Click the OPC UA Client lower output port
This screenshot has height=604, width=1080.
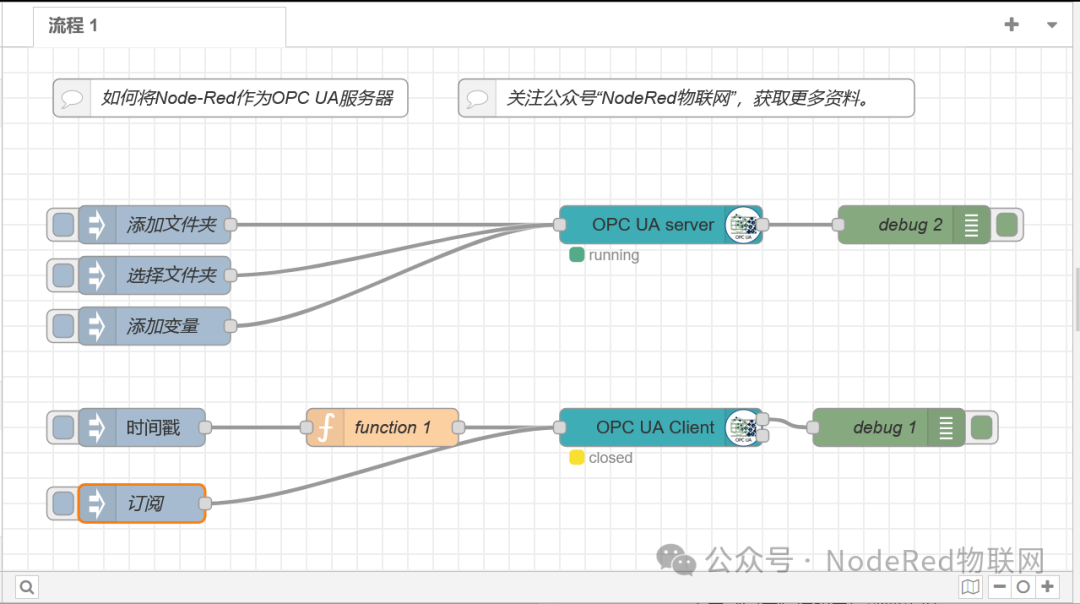click(762, 436)
